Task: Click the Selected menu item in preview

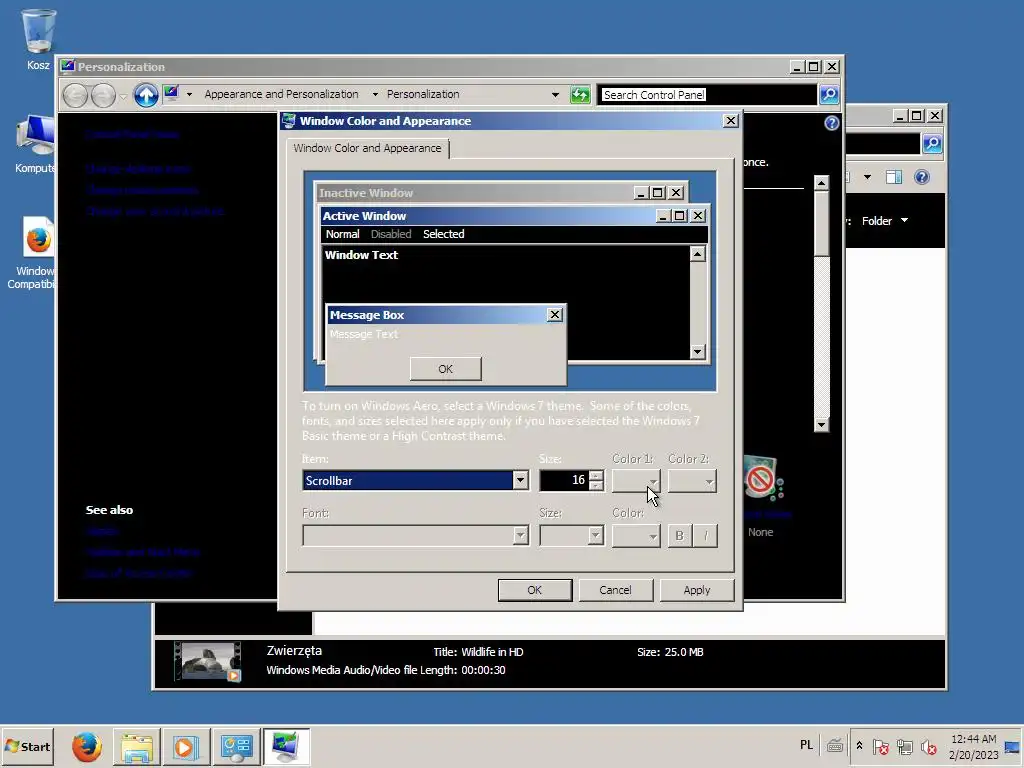Action: [443, 234]
